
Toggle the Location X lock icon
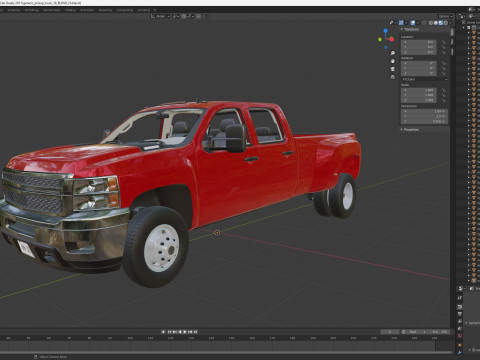tap(444, 42)
